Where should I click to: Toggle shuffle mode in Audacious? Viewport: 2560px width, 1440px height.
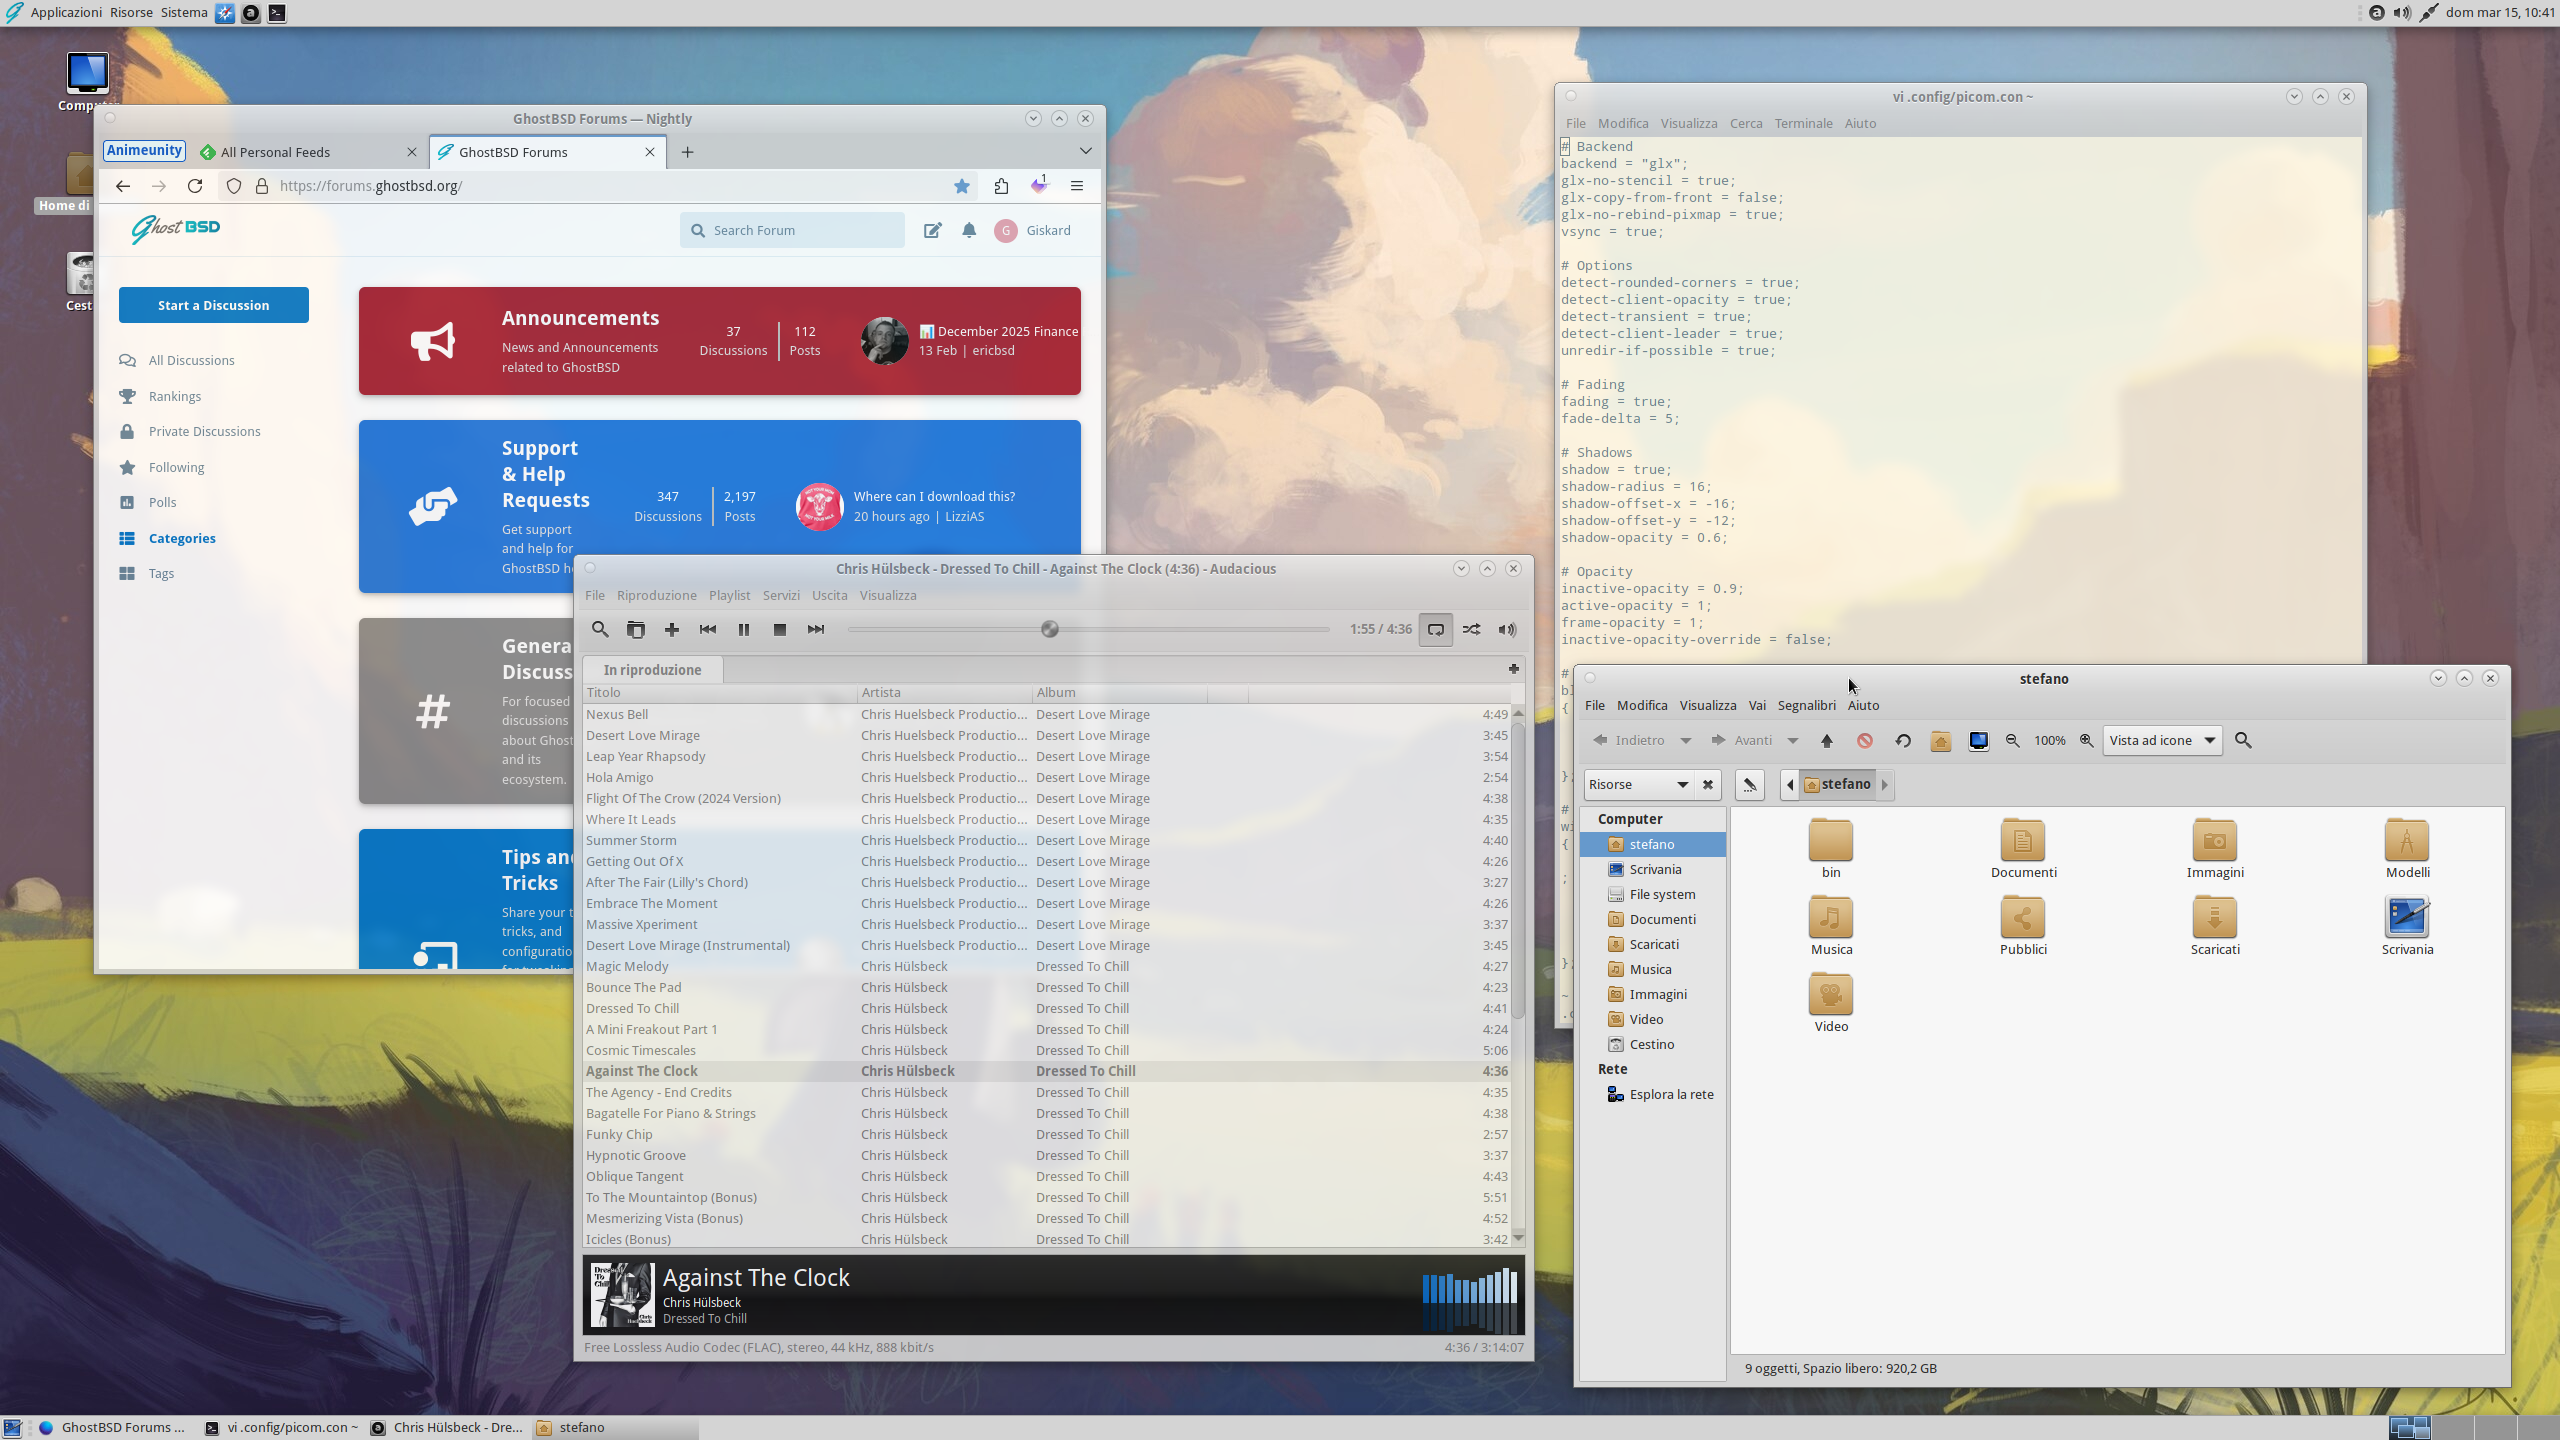pyautogui.click(x=1471, y=629)
